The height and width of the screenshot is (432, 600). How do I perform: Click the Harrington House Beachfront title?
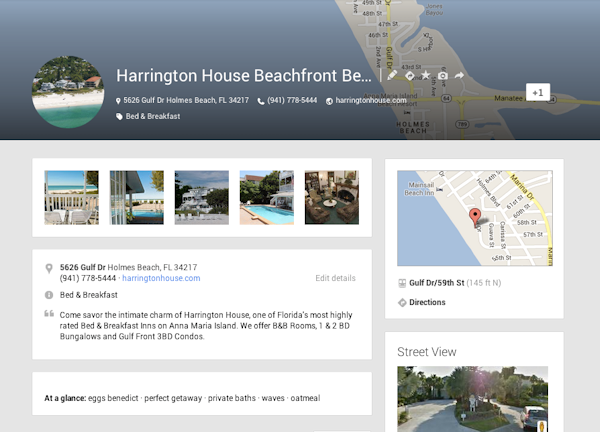click(244, 76)
